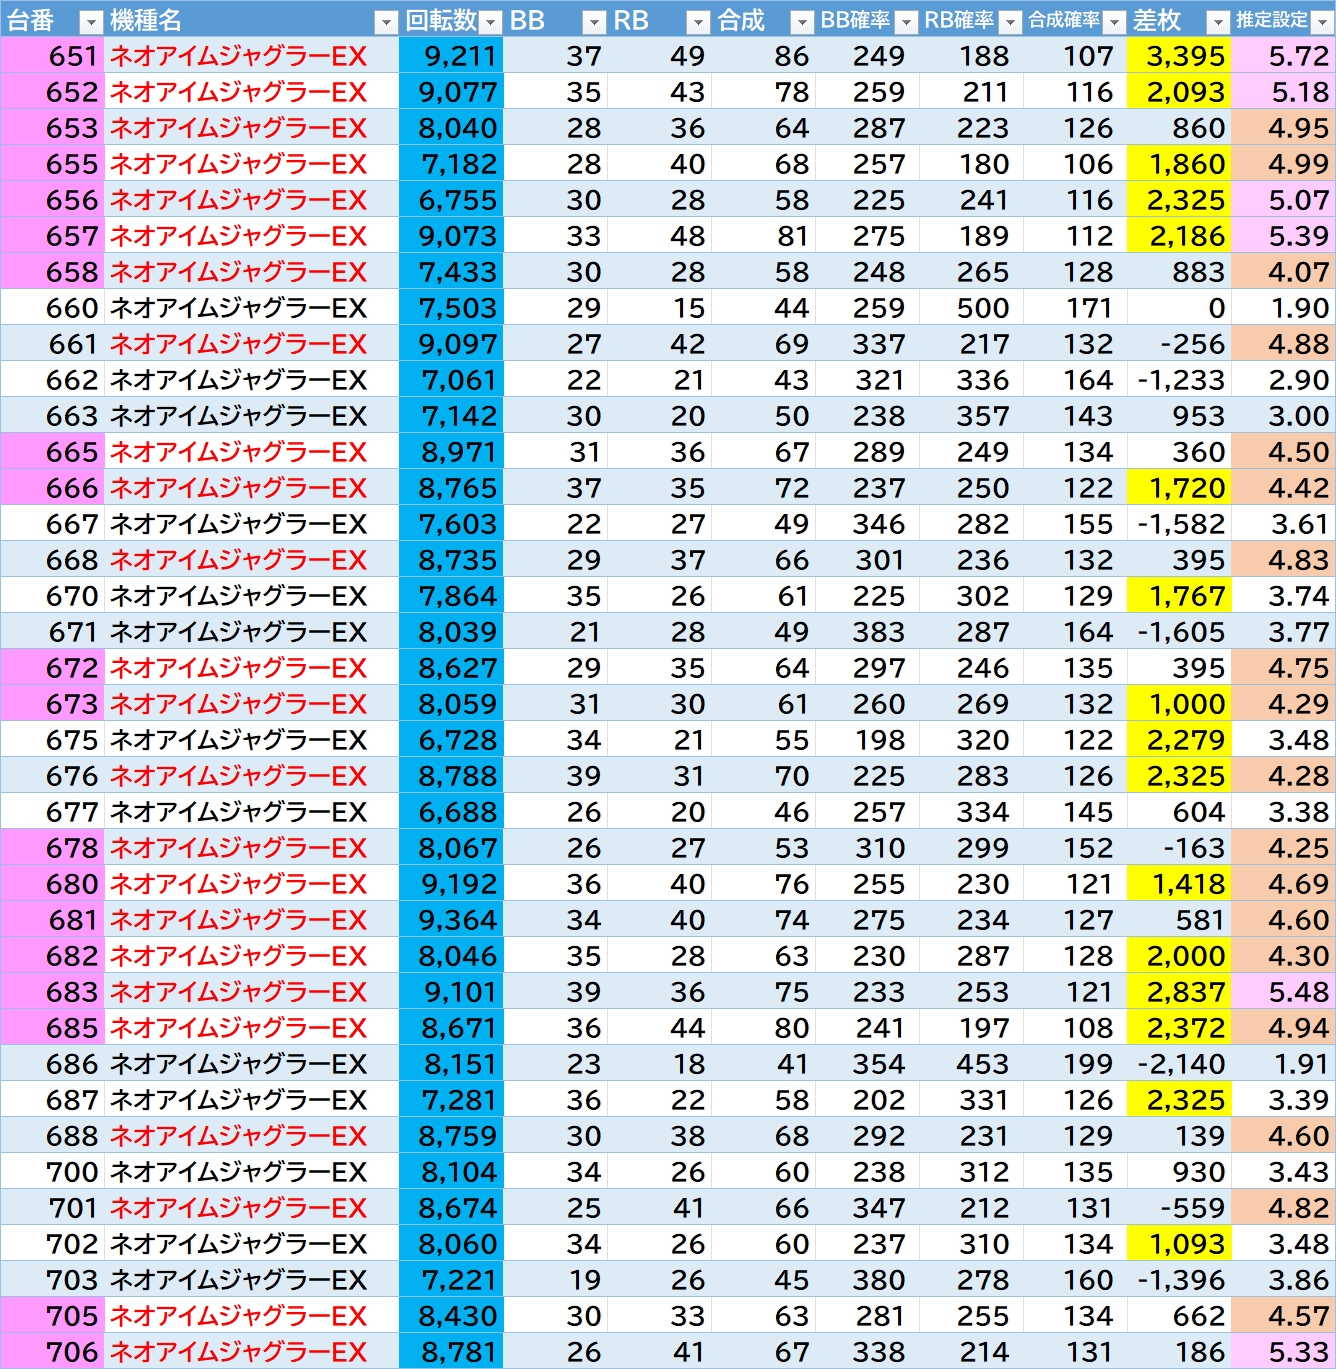Click the 差枚 cell showing 1,720

[1179, 488]
